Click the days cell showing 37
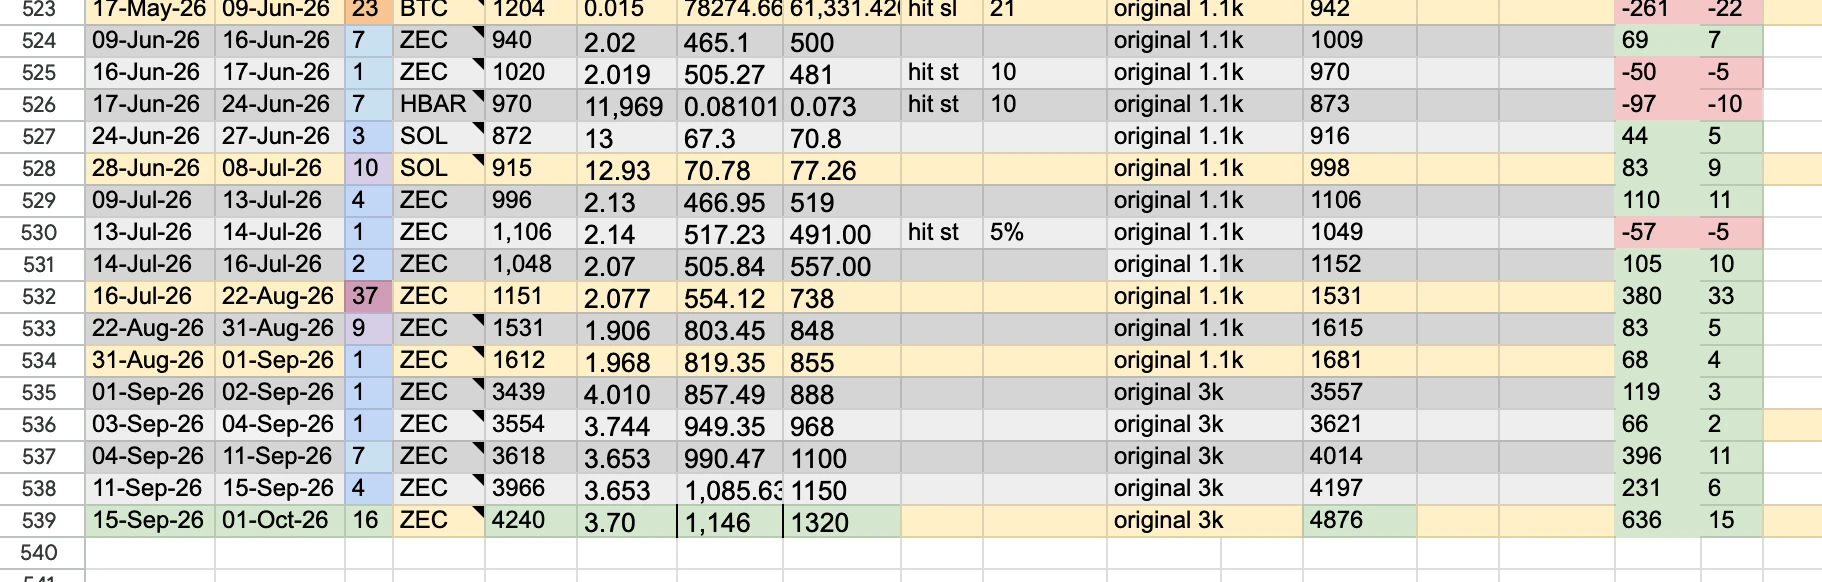 click(368, 296)
